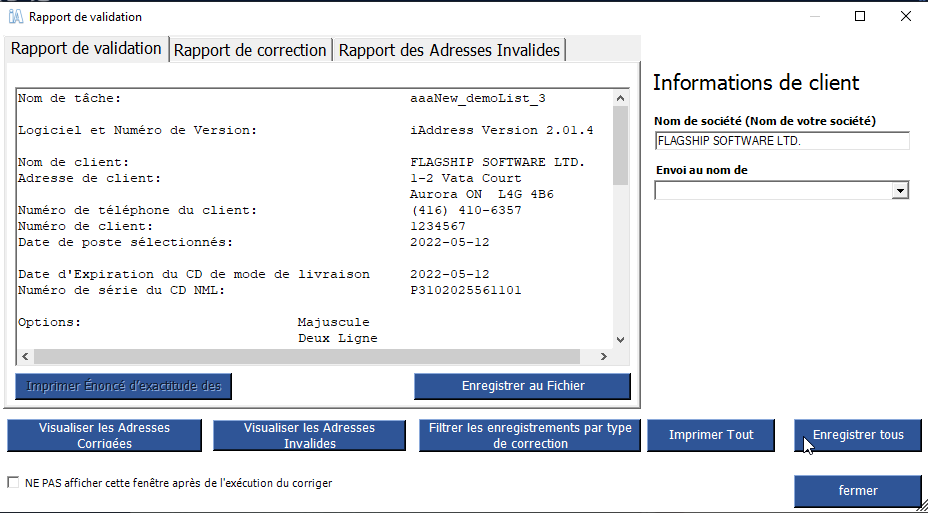Viewport: 928px width, 513px height.
Task: Click the report's scroll up arrow
Action: tap(620, 98)
